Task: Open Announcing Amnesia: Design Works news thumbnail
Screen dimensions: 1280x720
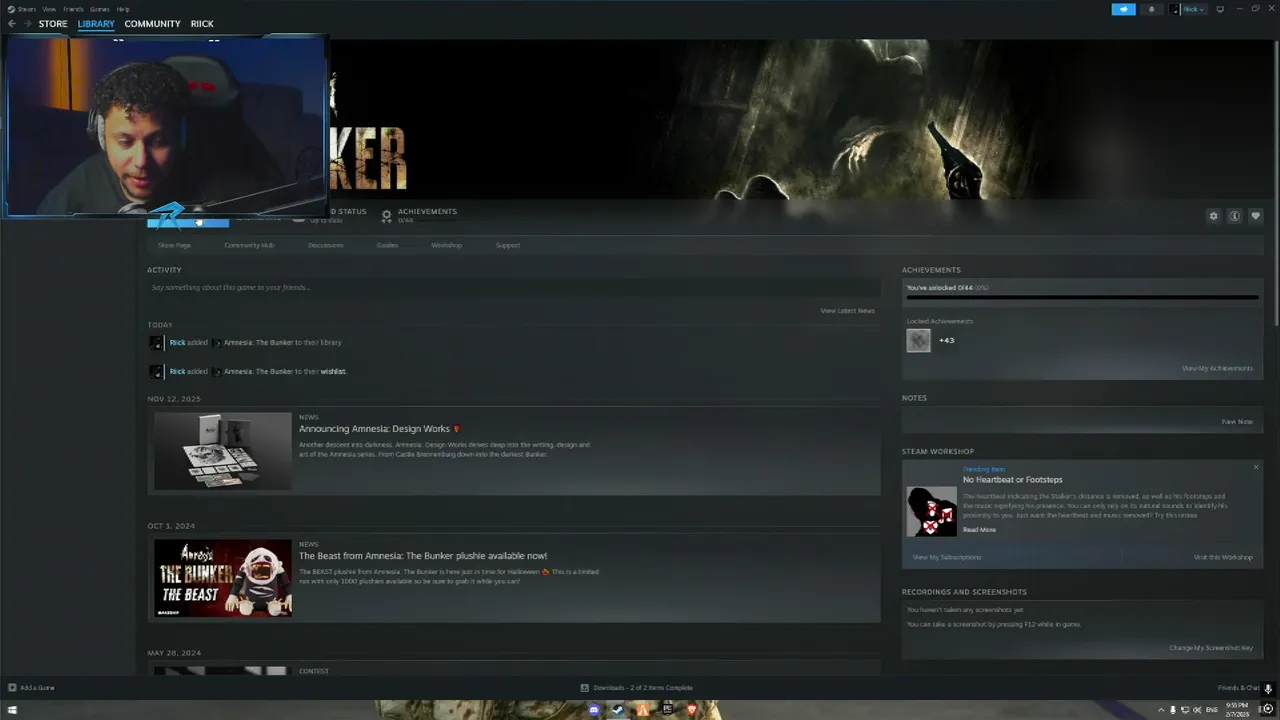Action: coord(223,451)
